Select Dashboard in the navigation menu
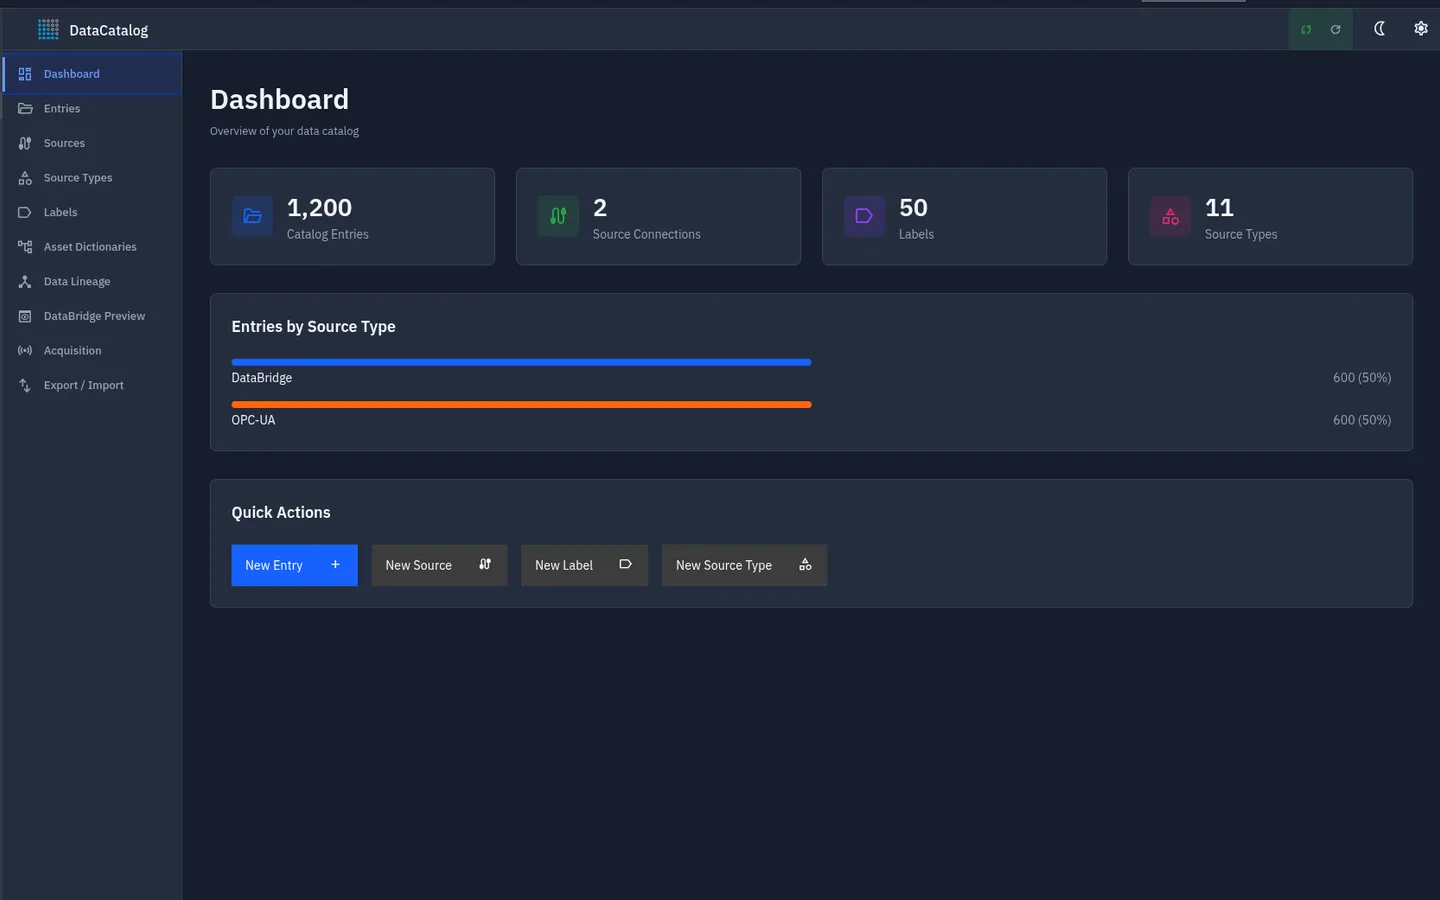The height and width of the screenshot is (900, 1440). click(x=71, y=73)
